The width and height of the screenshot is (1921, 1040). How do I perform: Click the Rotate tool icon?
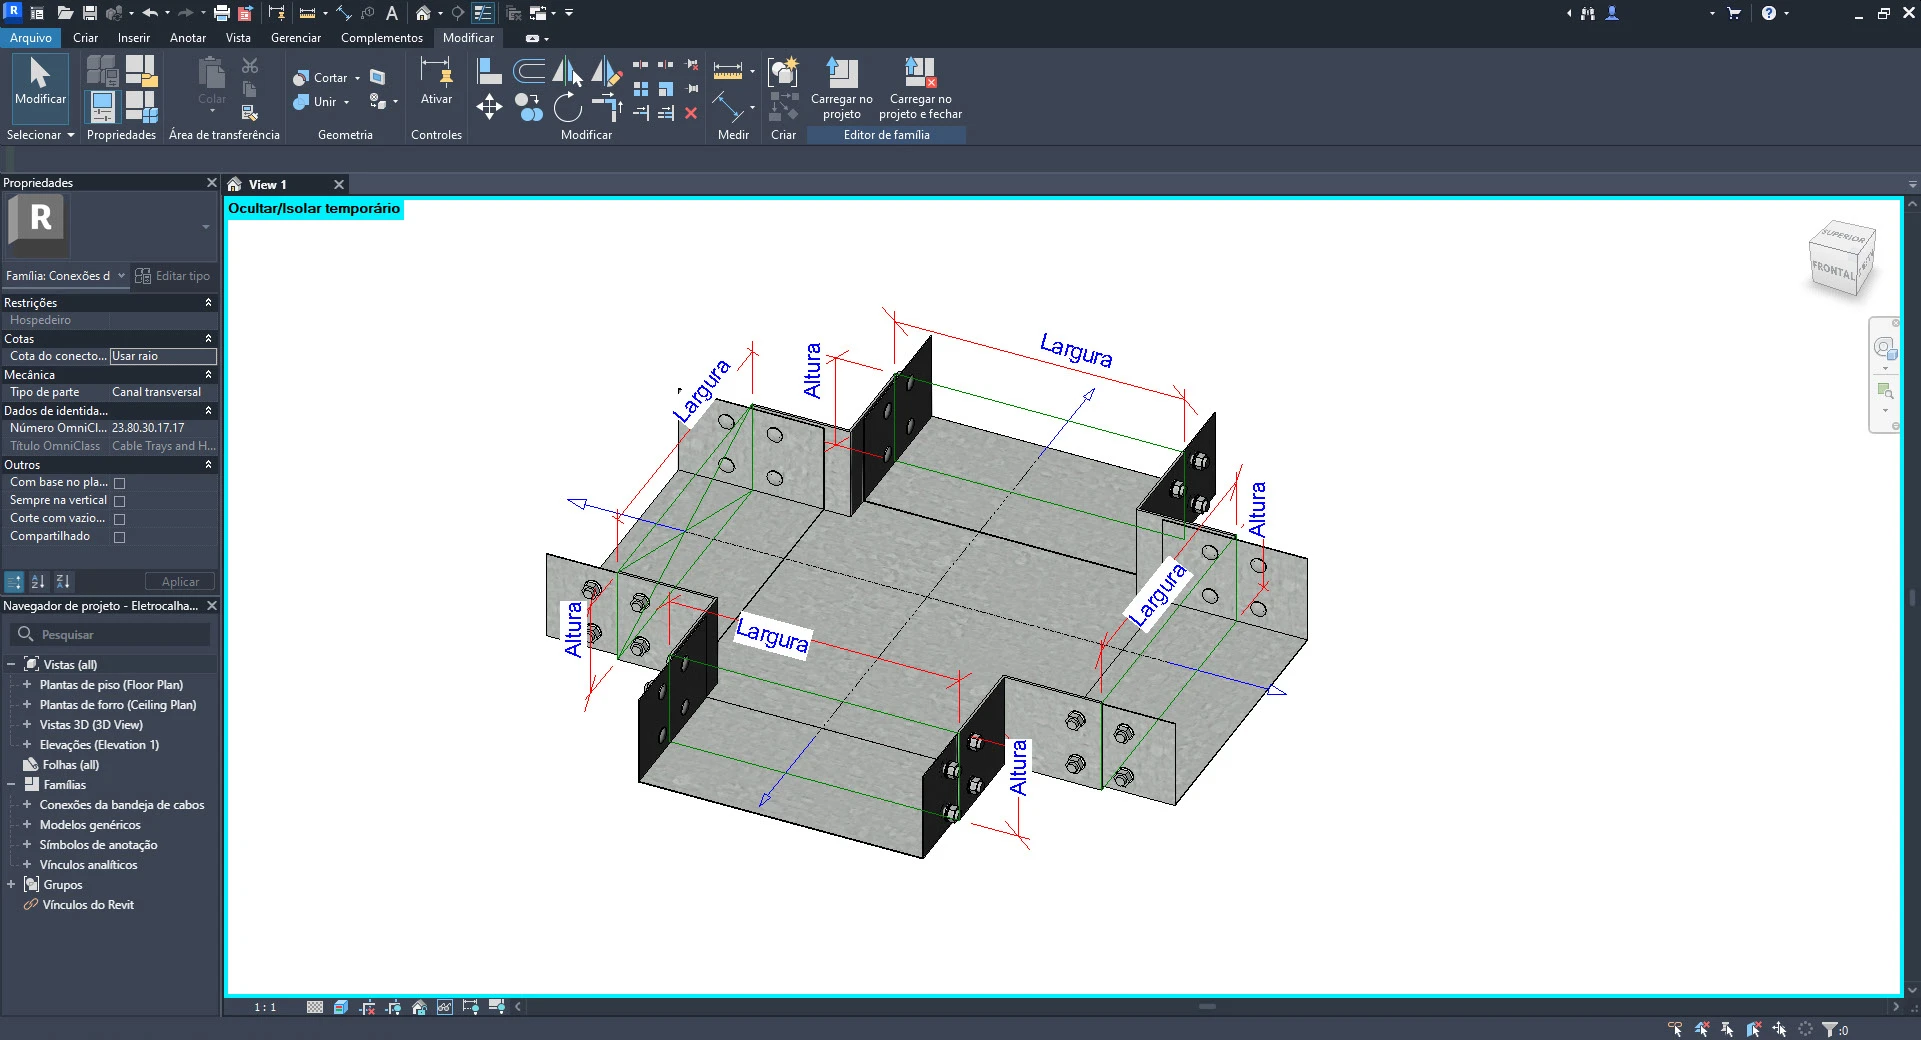coord(567,107)
